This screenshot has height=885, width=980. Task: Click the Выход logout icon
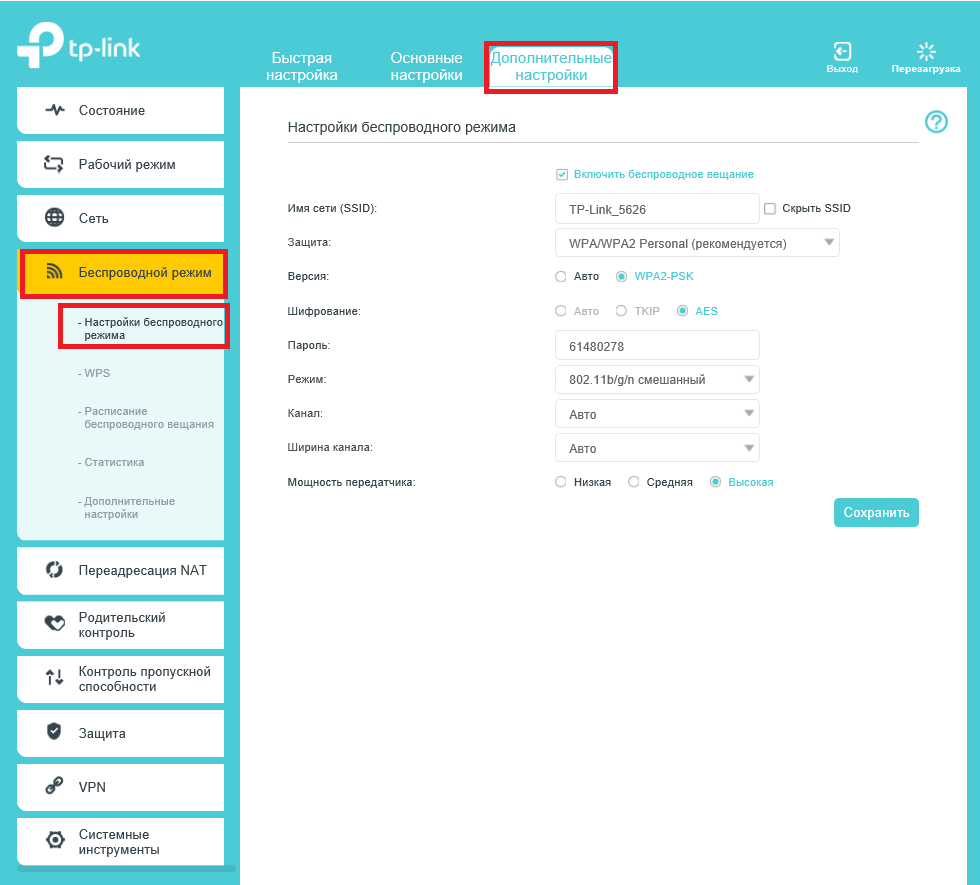[842, 51]
